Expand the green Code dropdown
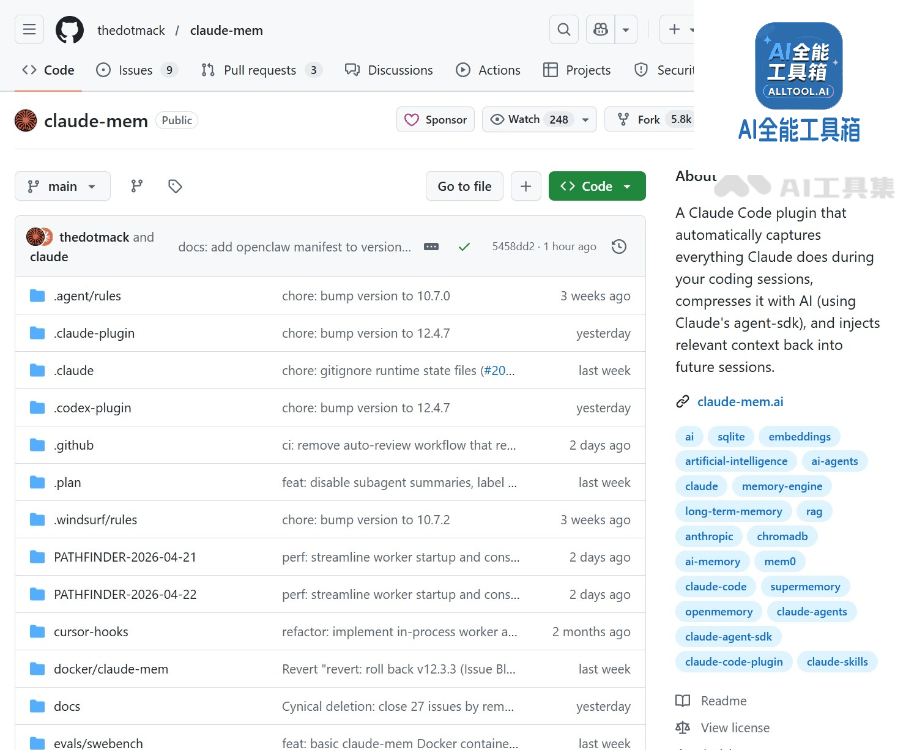The width and height of the screenshot is (900, 750). point(597,186)
